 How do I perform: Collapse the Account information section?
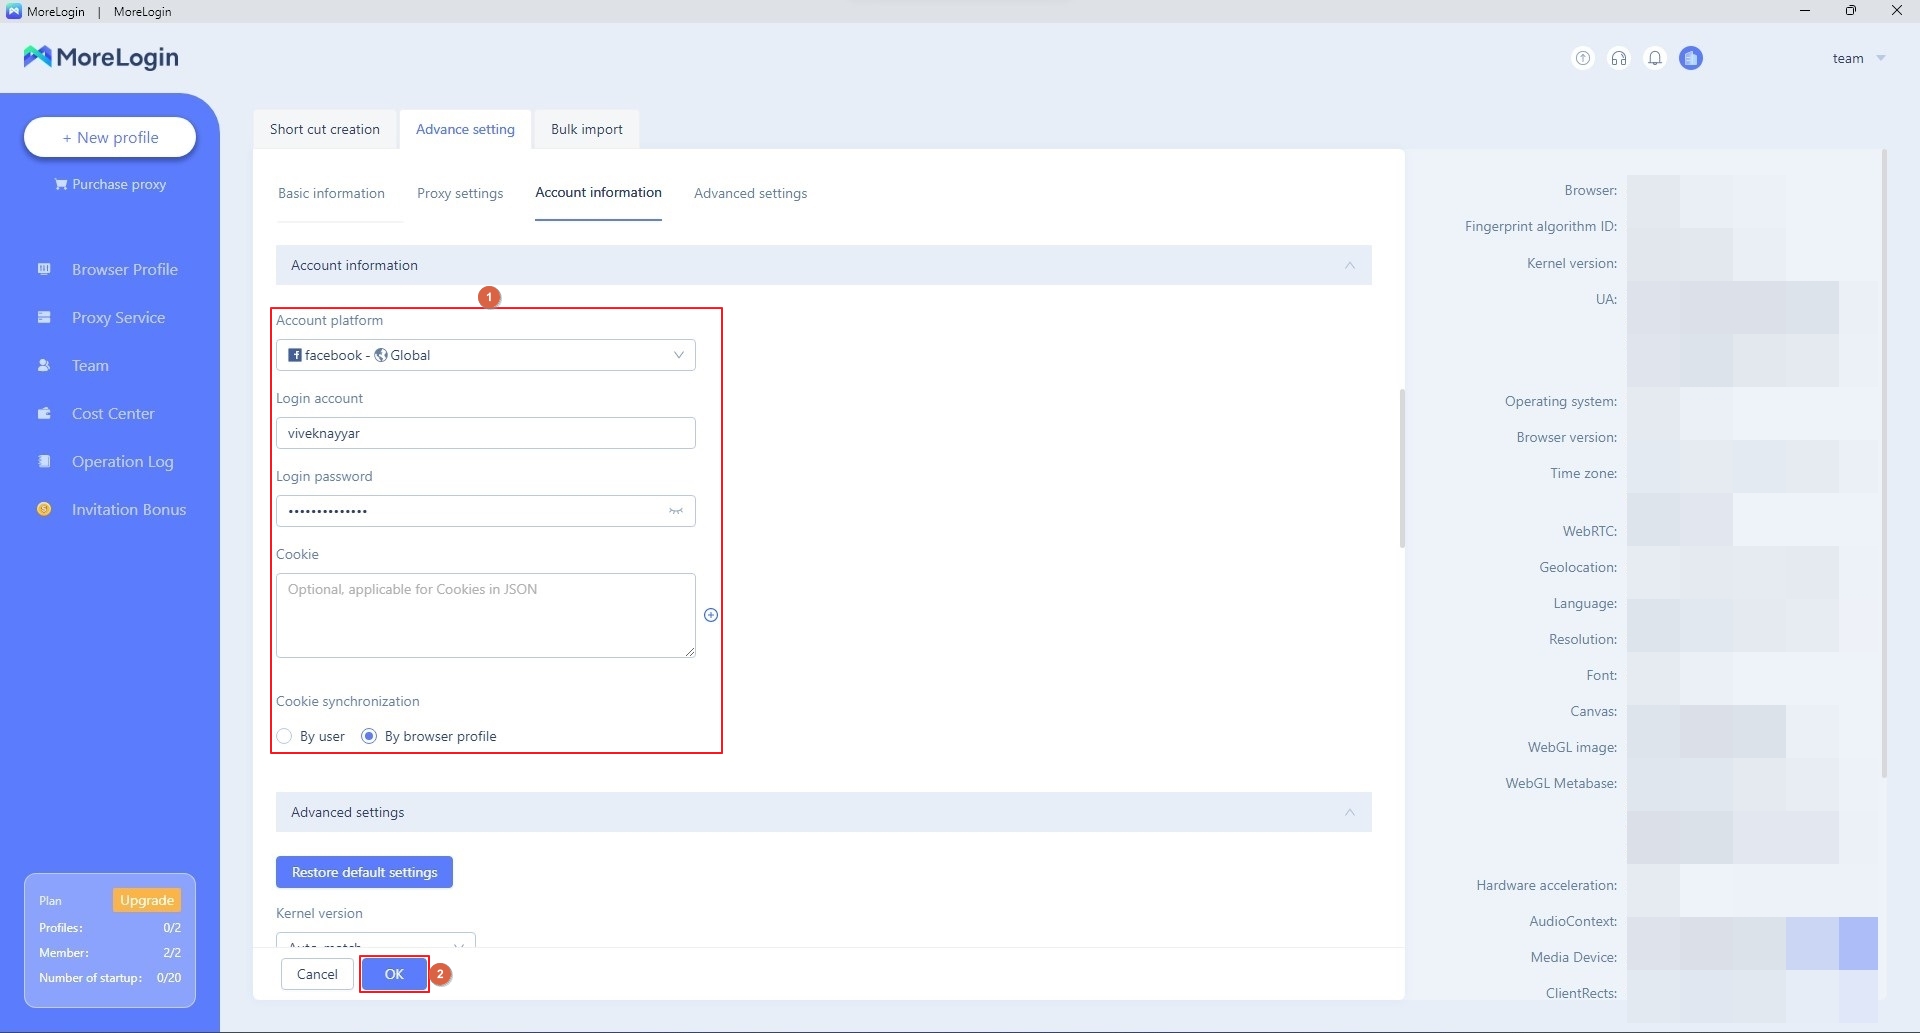pyautogui.click(x=1350, y=265)
